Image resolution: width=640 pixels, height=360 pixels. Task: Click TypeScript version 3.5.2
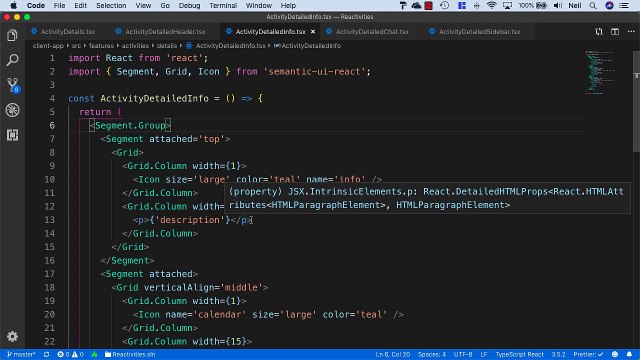[x=558, y=354]
